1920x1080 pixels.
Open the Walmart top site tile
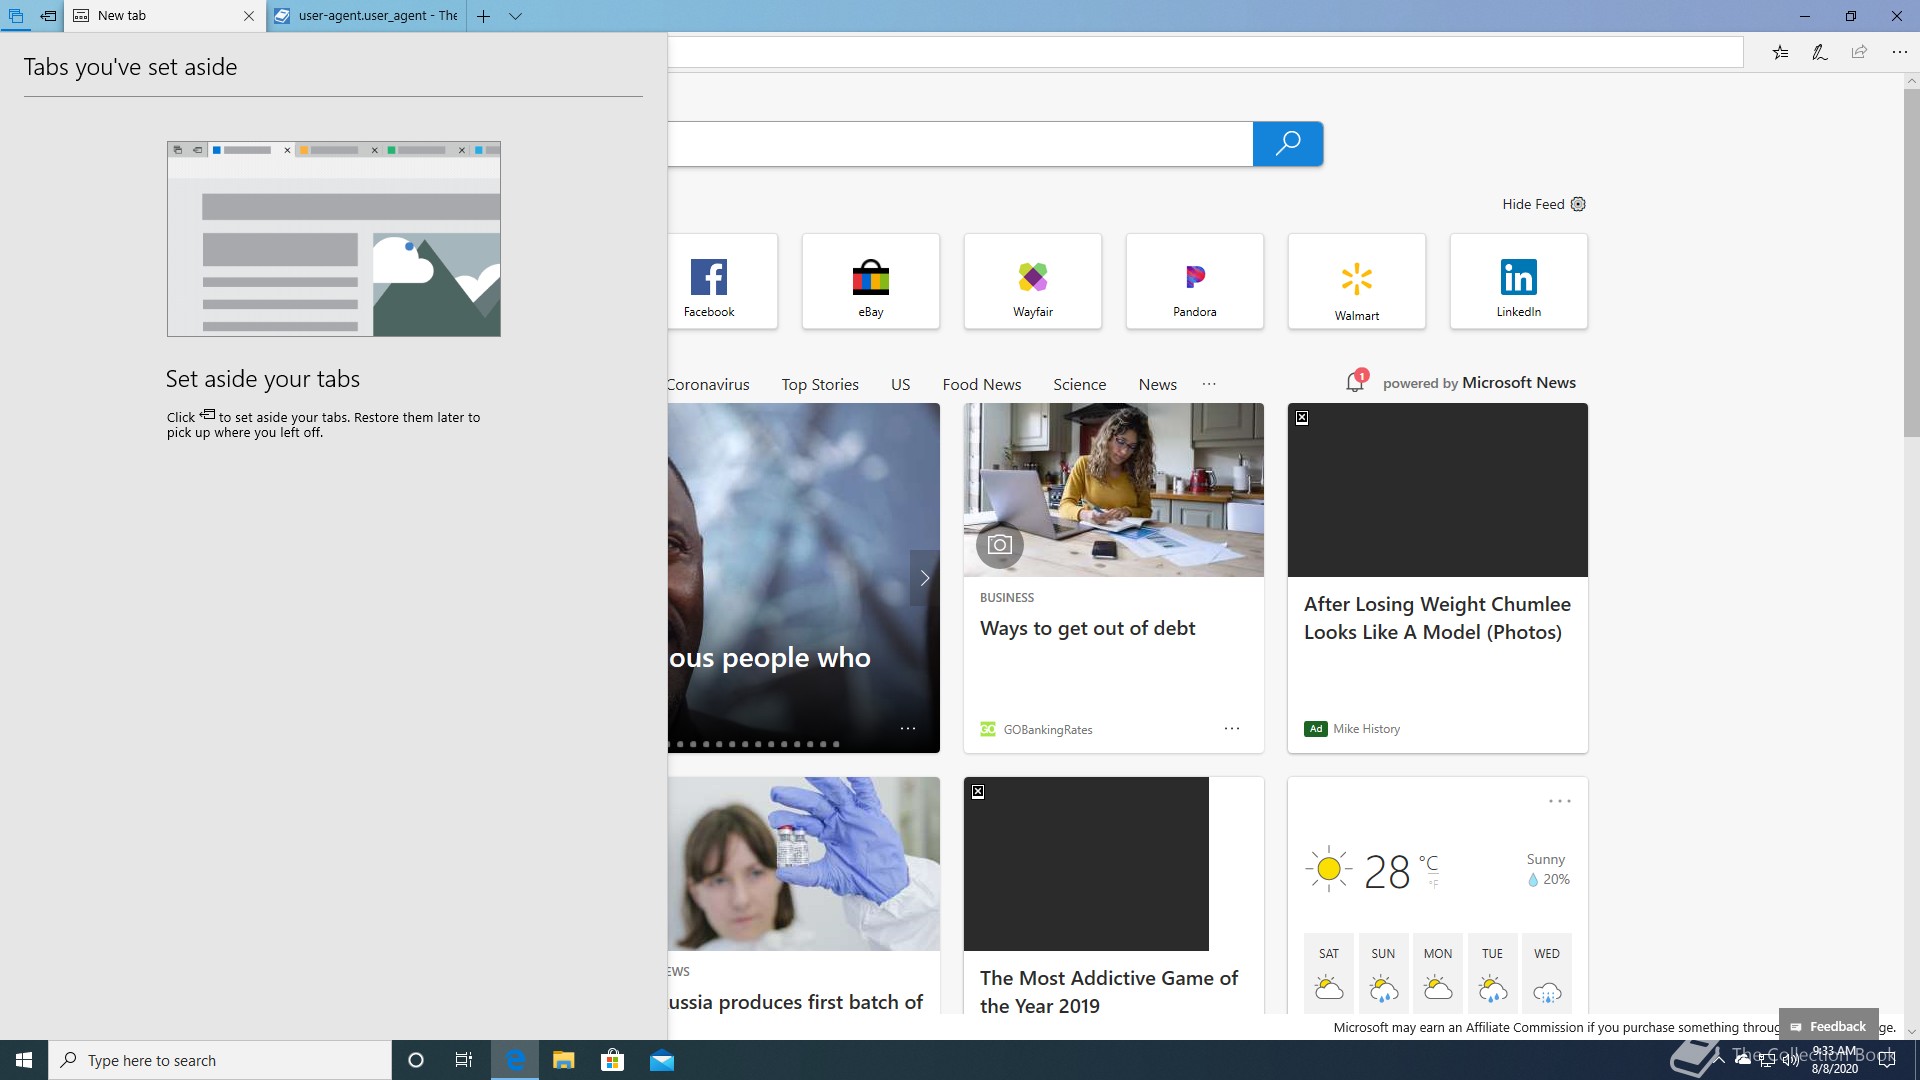pyautogui.click(x=1357, y=281)
